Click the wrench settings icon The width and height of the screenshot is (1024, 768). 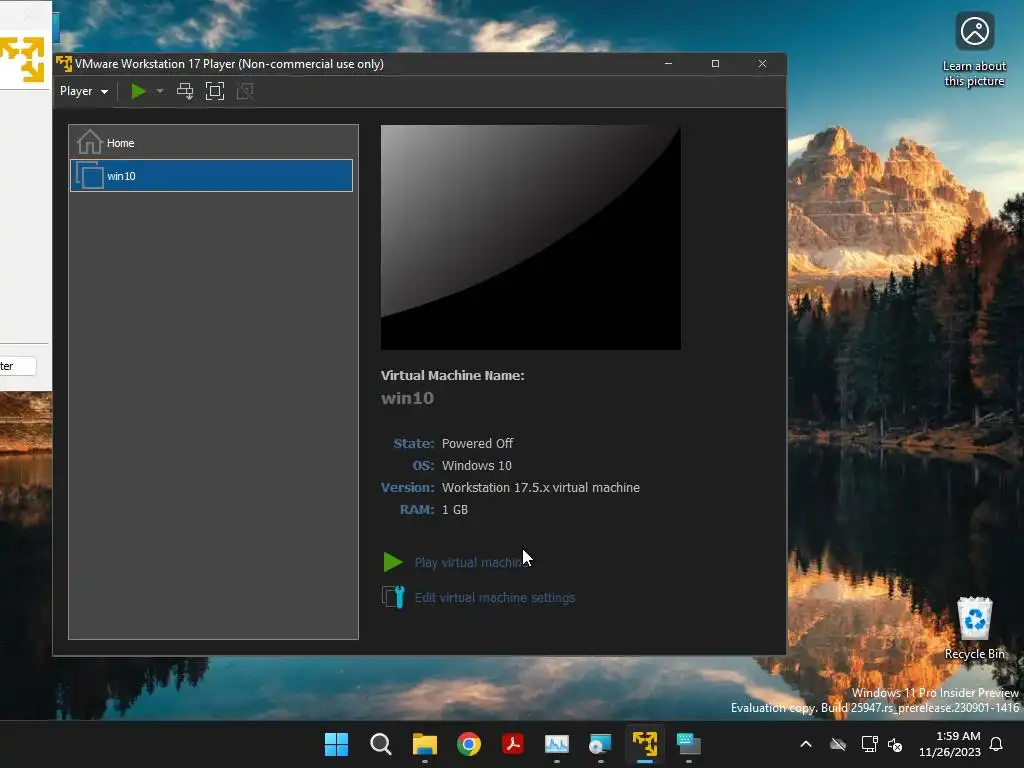393,597
